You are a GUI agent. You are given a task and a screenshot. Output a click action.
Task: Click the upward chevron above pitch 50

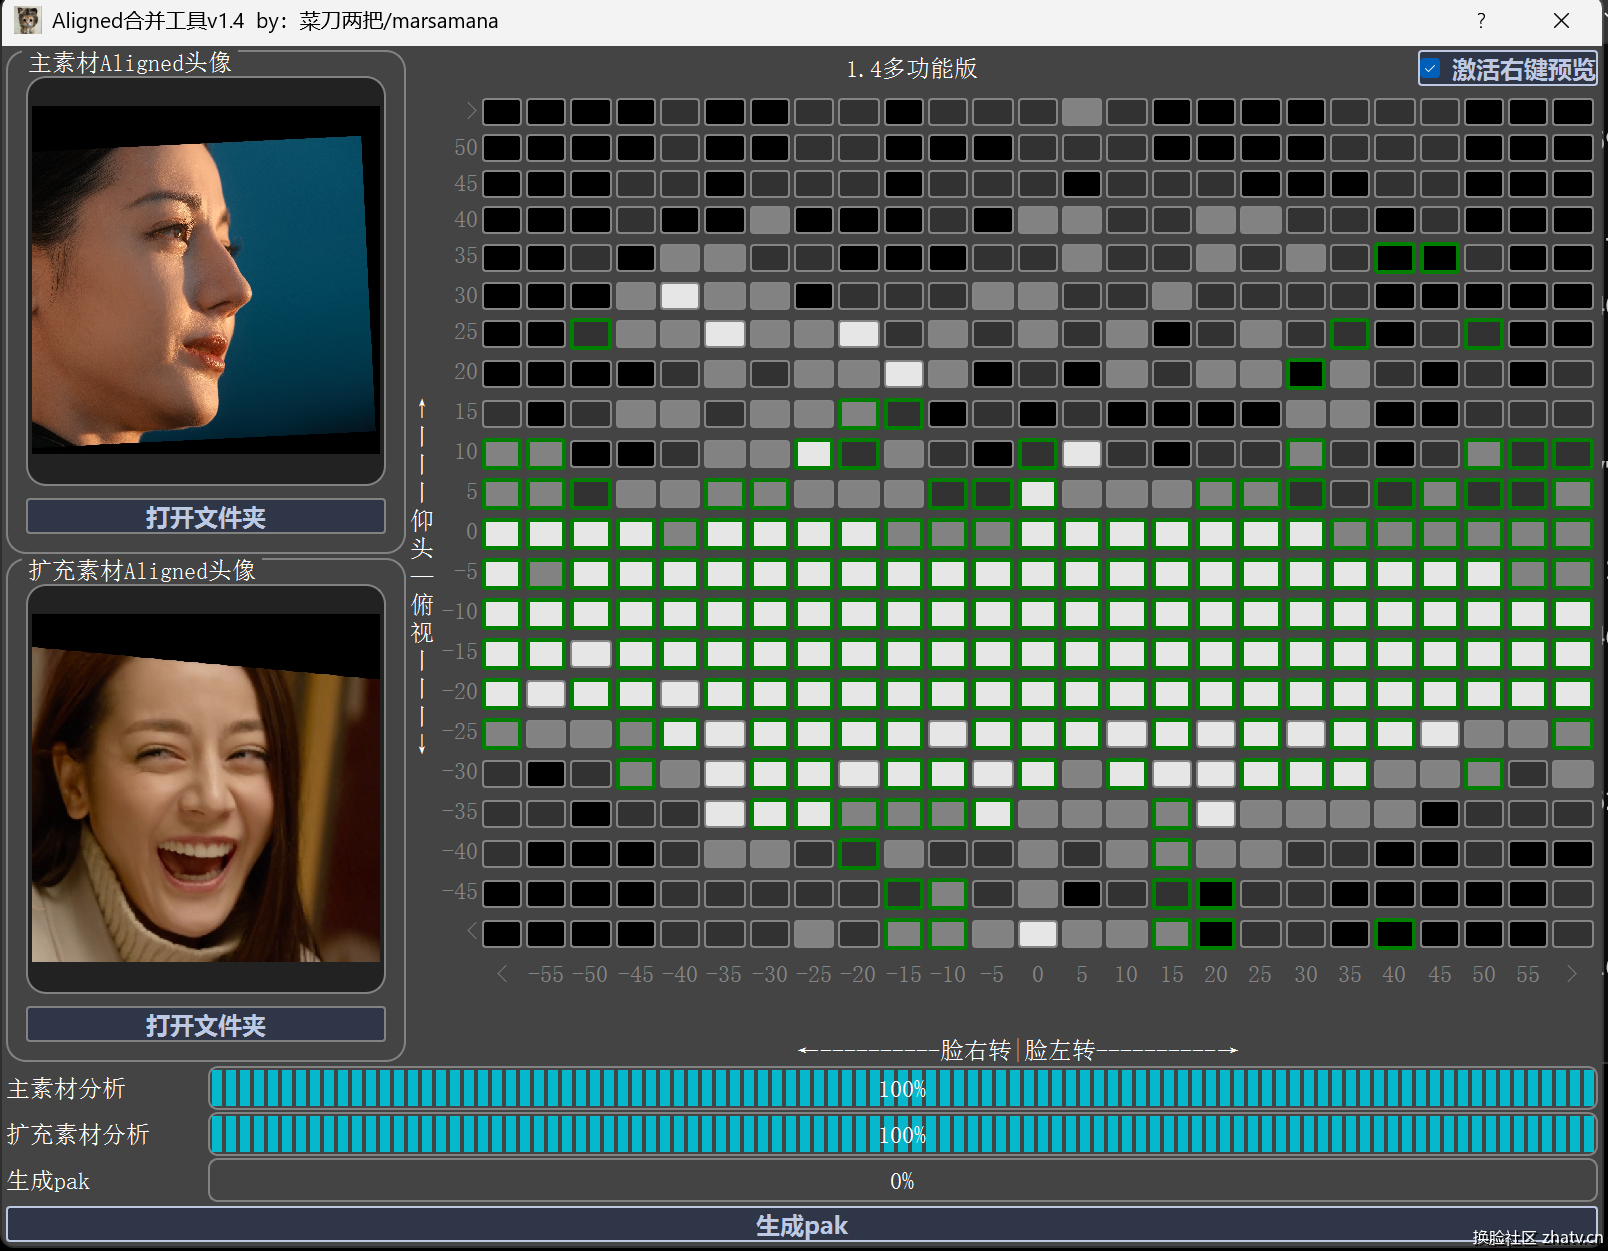[471, 111]
